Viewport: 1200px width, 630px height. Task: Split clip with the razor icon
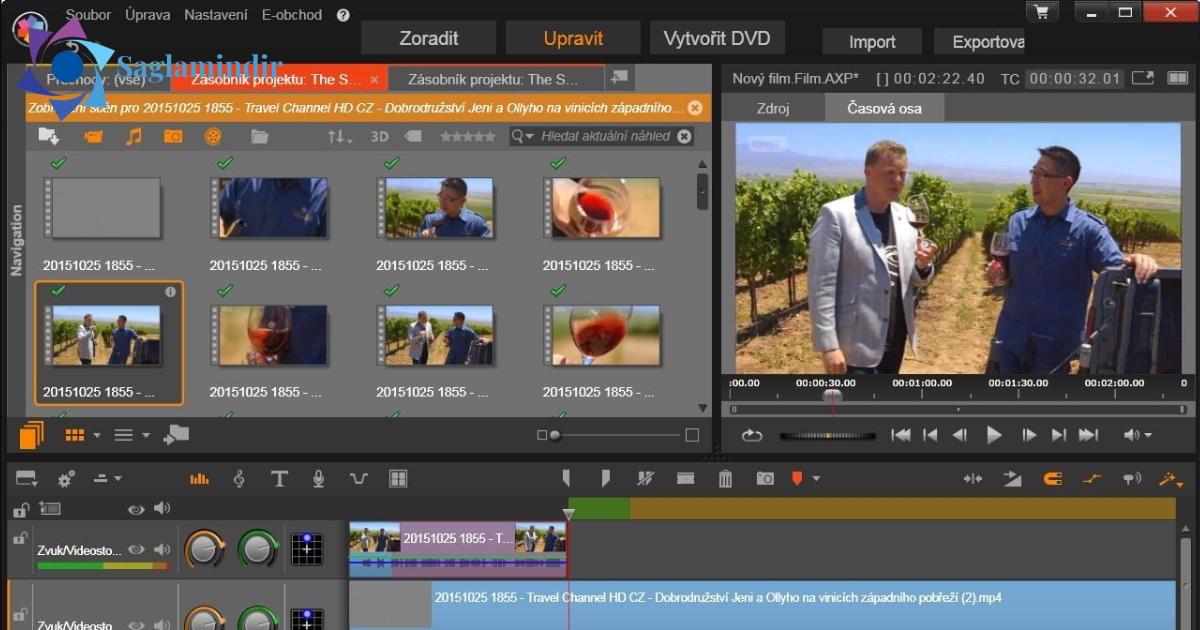tap(645, 479)
